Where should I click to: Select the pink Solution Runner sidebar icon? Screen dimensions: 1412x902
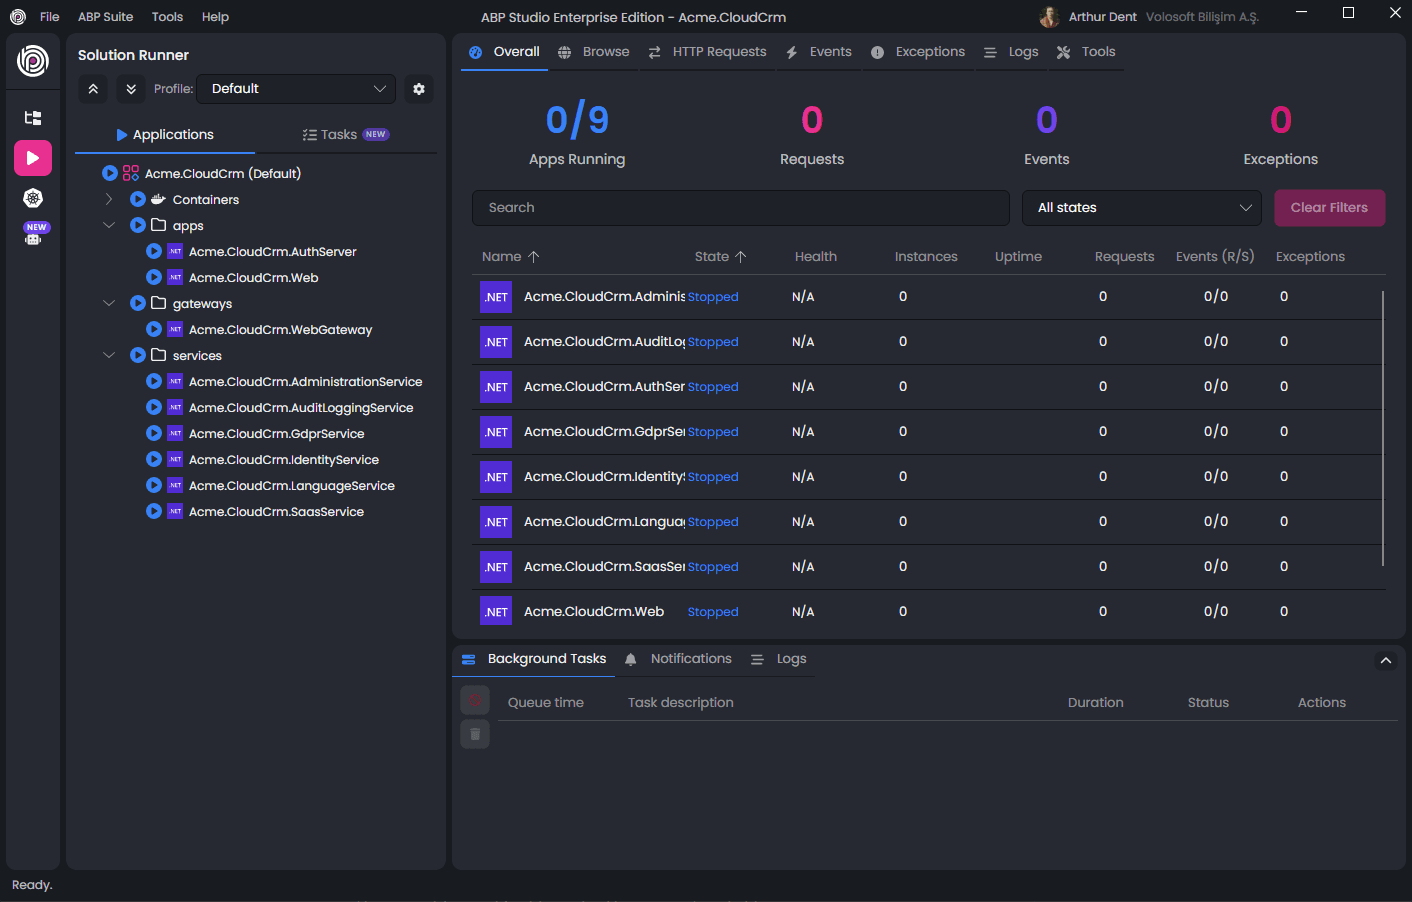click(x=33, y=157)
